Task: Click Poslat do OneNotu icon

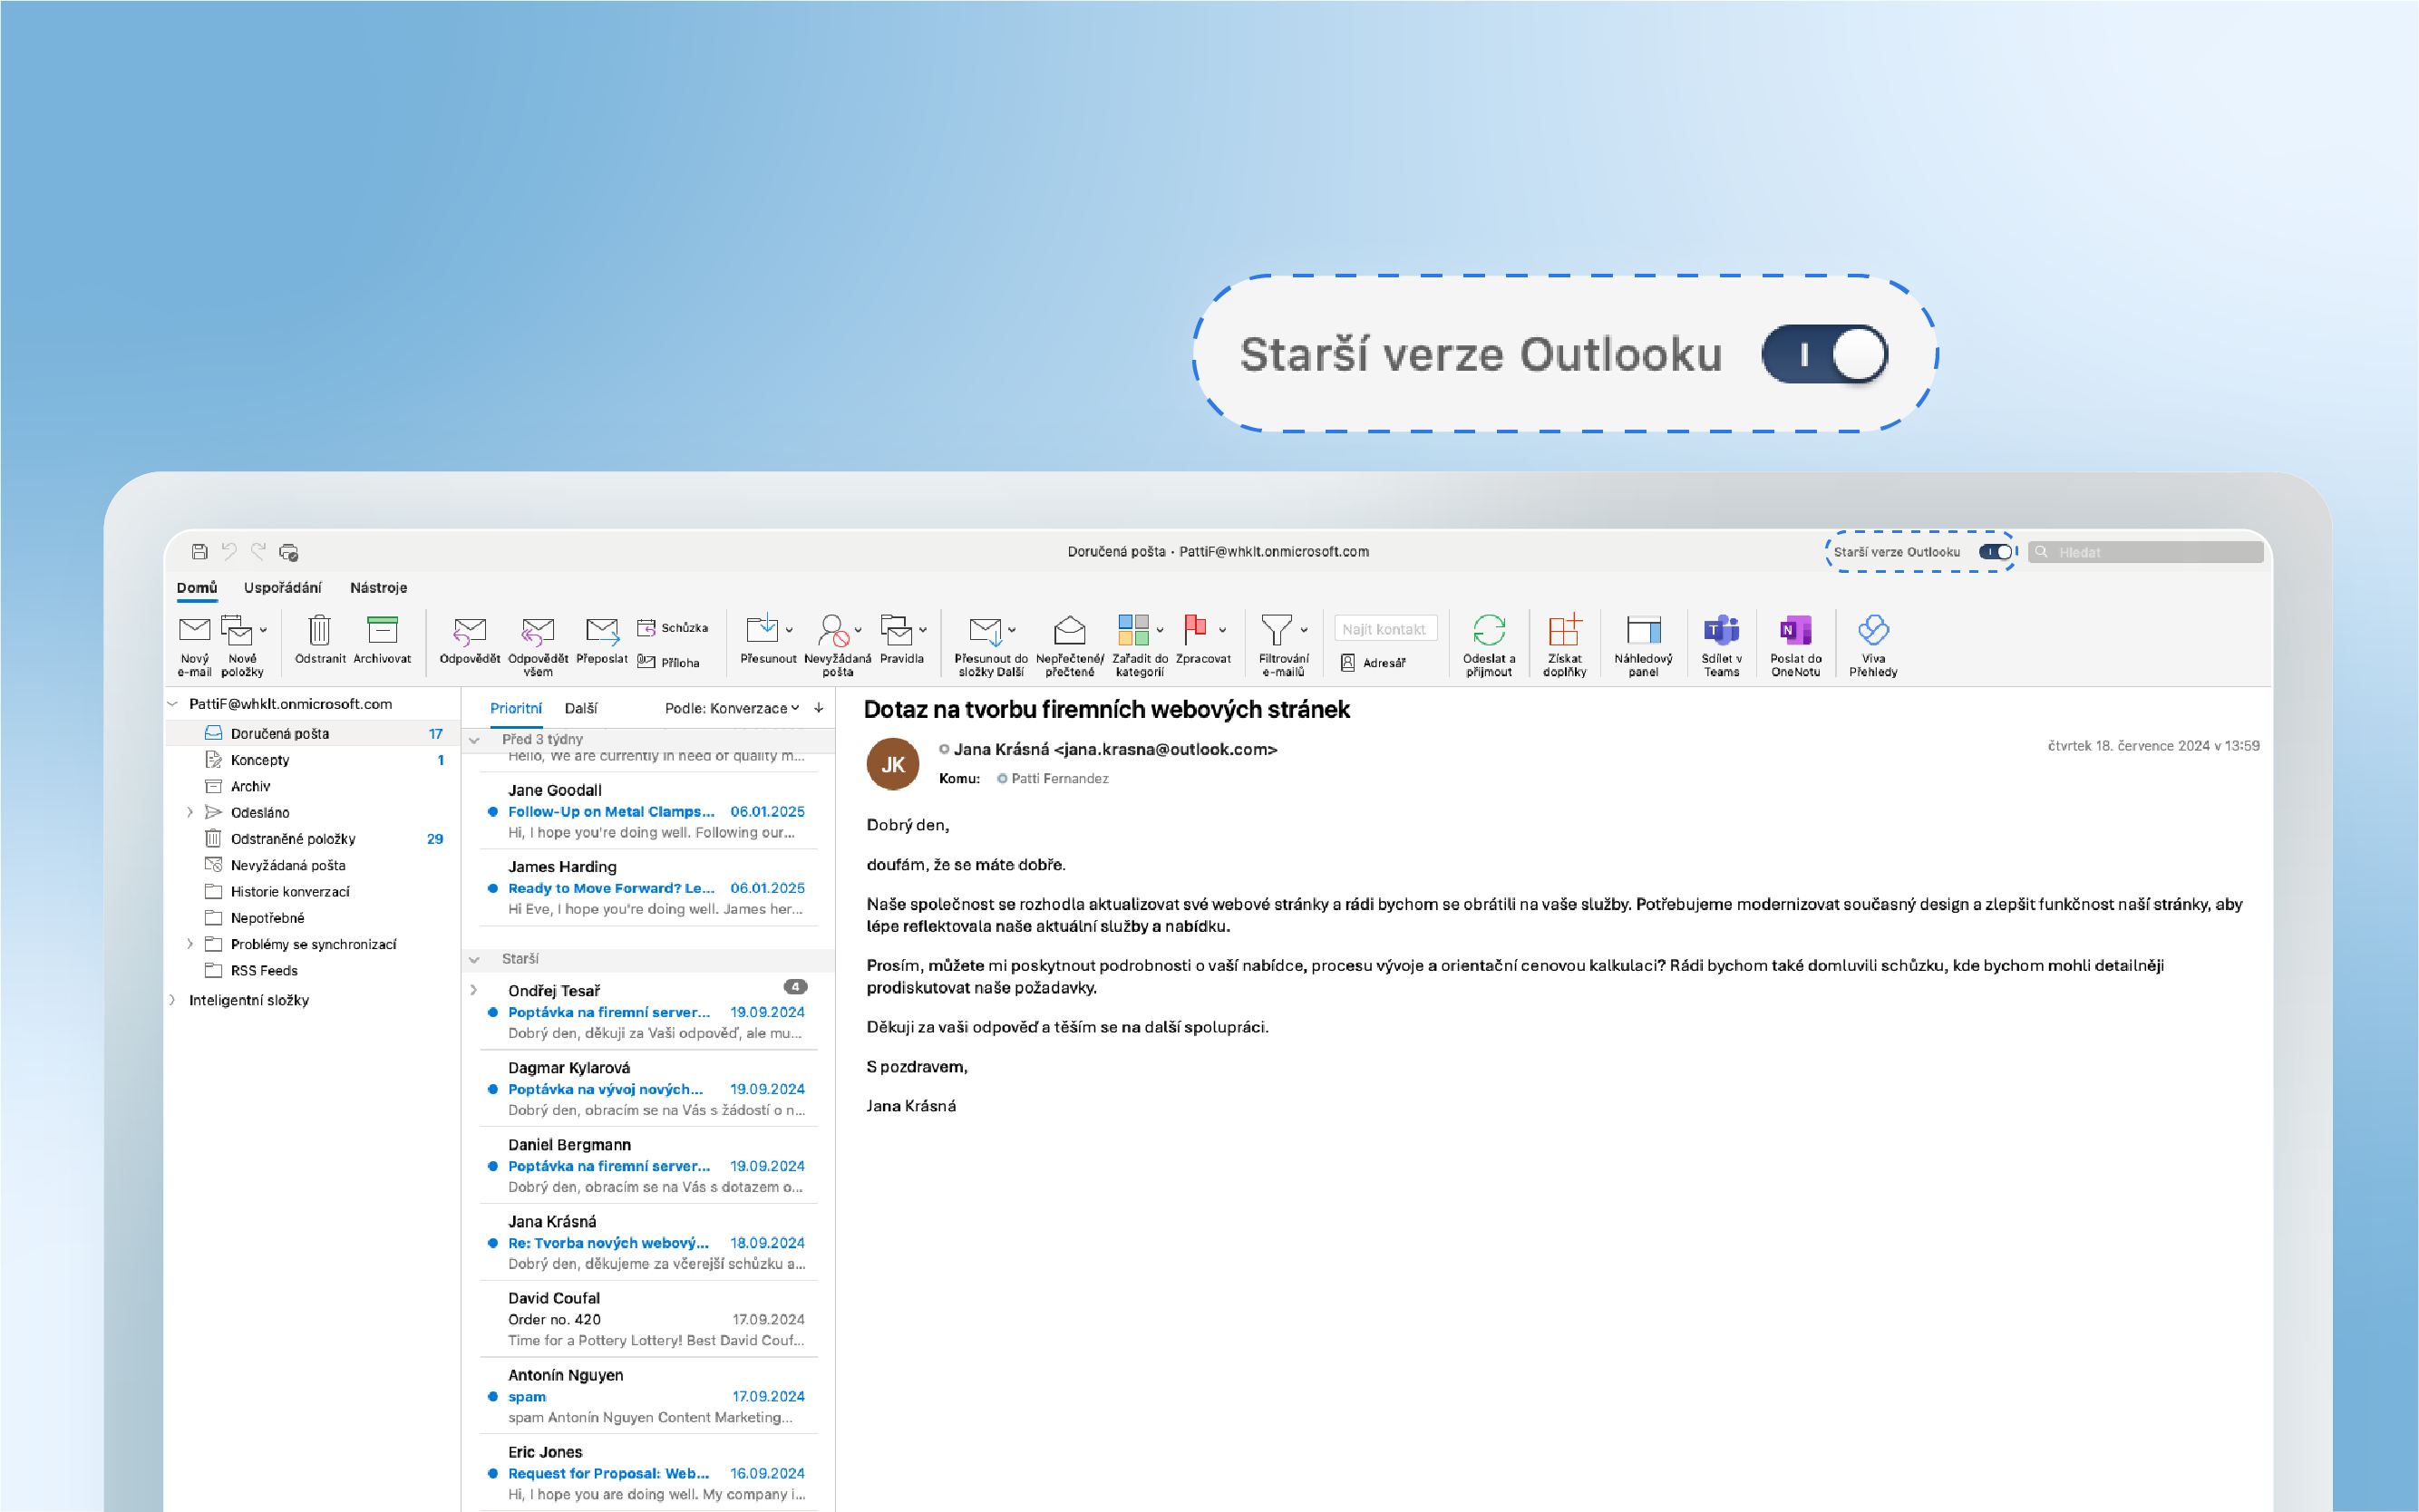Action: click(1795, 630)
